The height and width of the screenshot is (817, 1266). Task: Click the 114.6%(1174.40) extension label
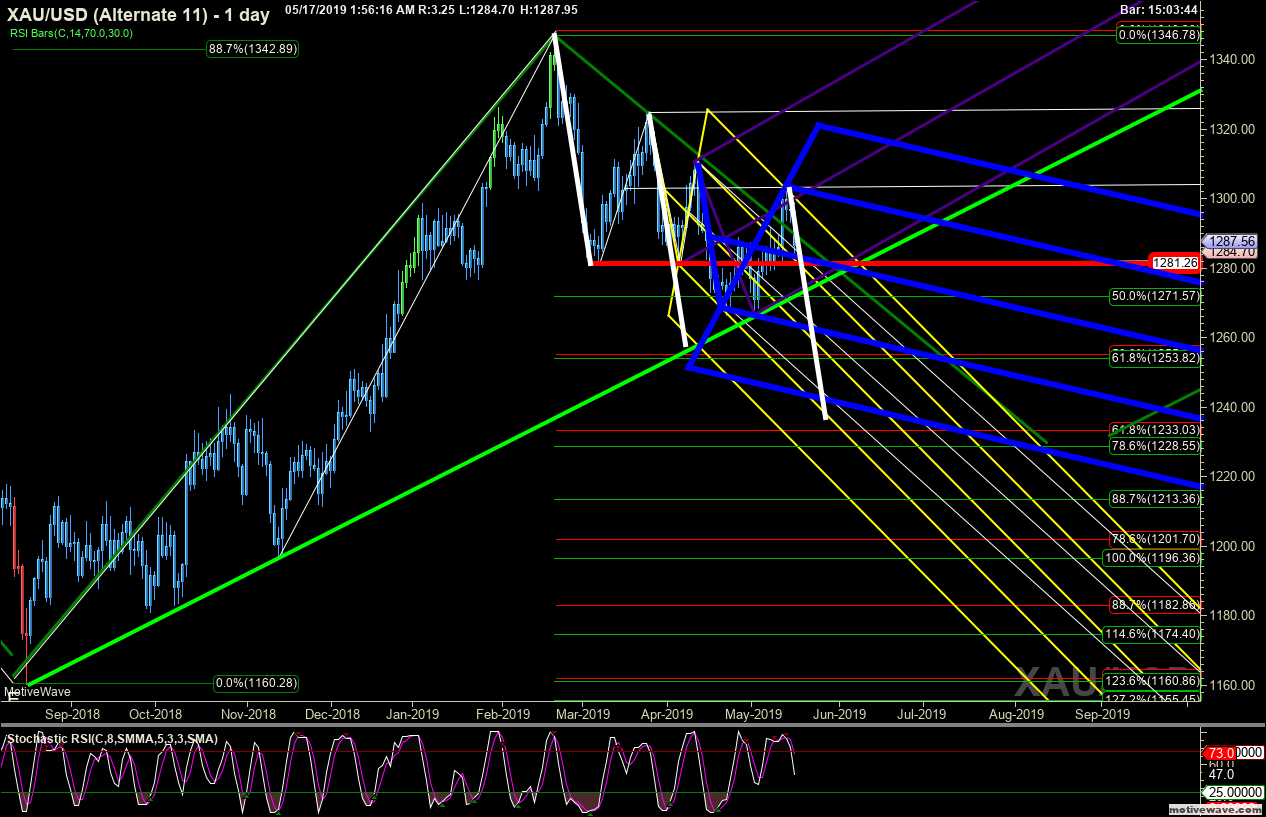[1151, 633]
